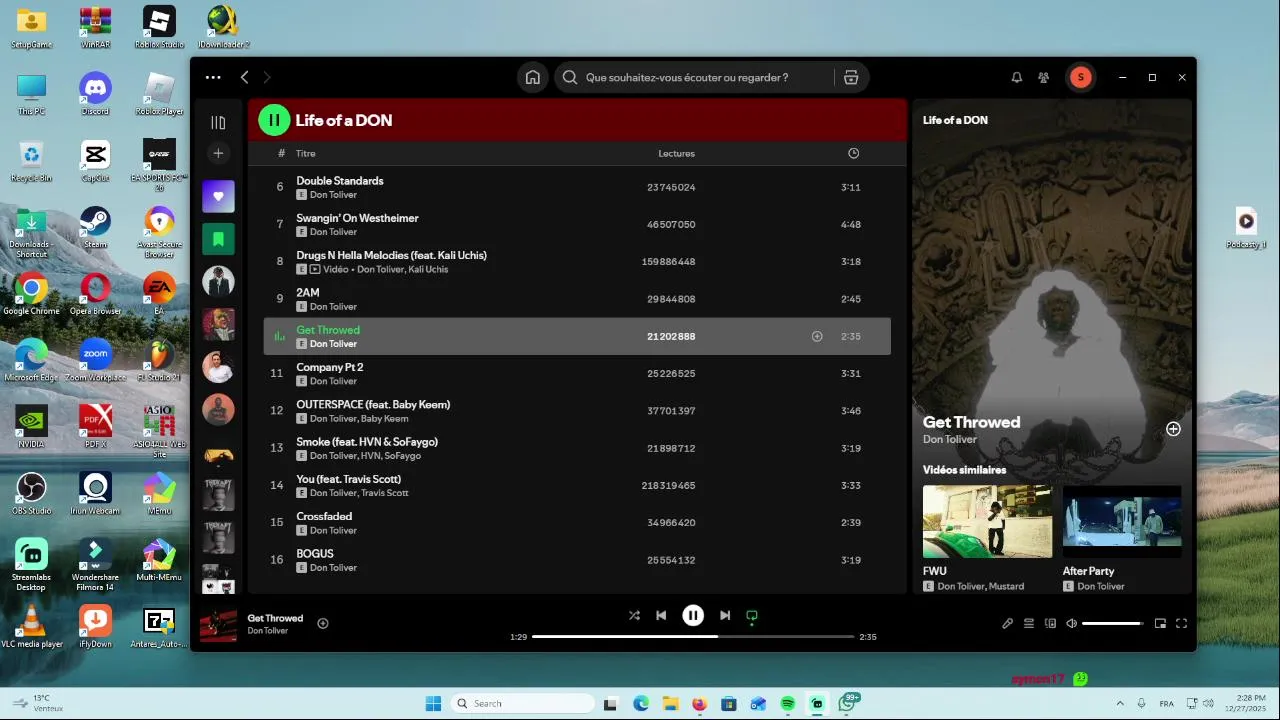Toggle shuffle in the player bar
The image size is (1280, 720).
point(634,615)
